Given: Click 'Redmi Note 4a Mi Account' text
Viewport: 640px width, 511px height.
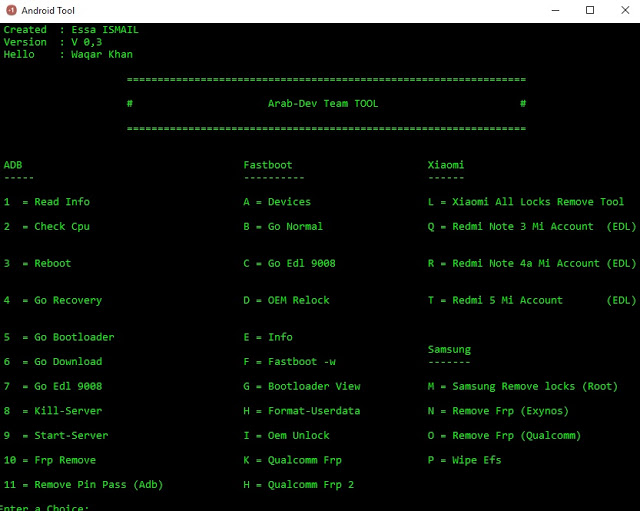Looking at the screenshot, I should (526, 263).
